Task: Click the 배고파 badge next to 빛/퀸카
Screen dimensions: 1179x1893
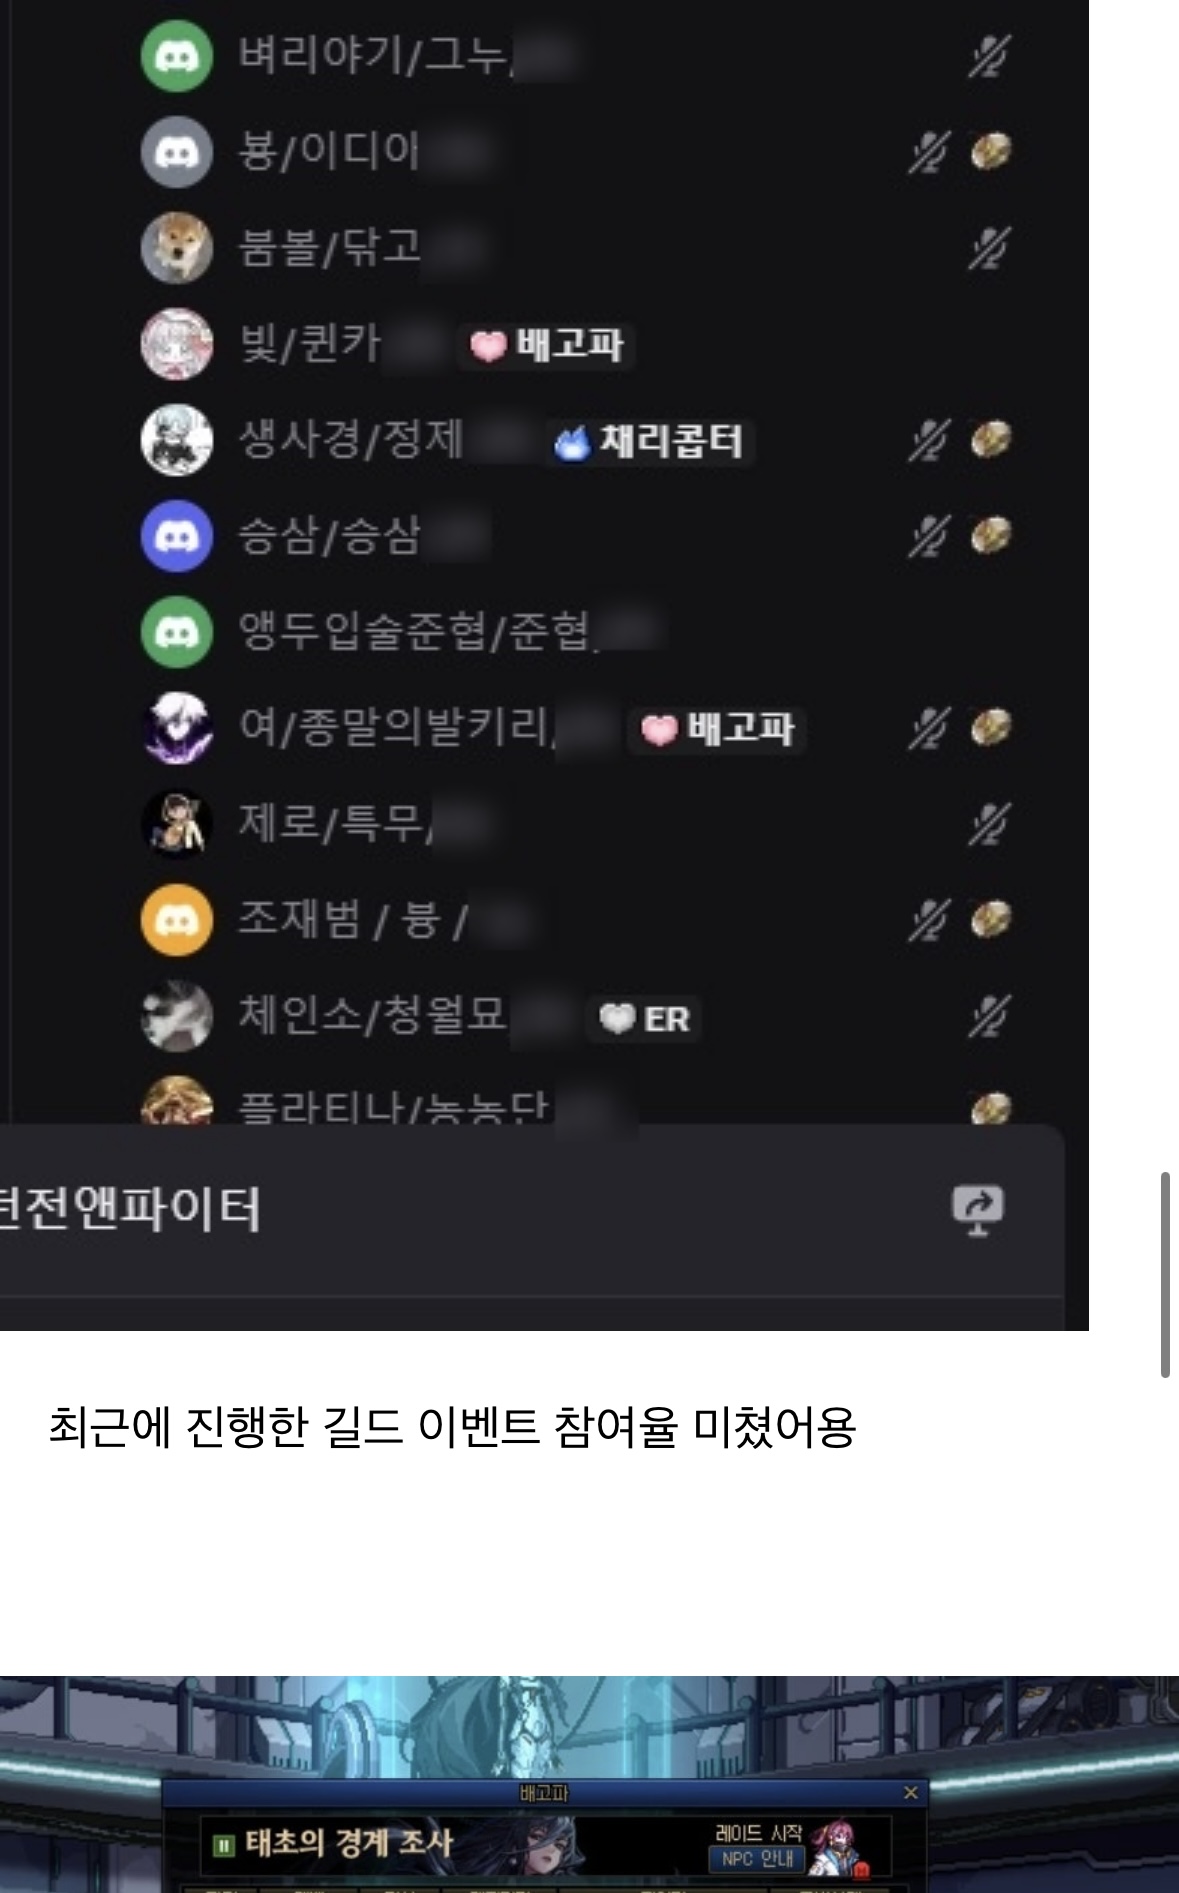Action: pos(546,345)
